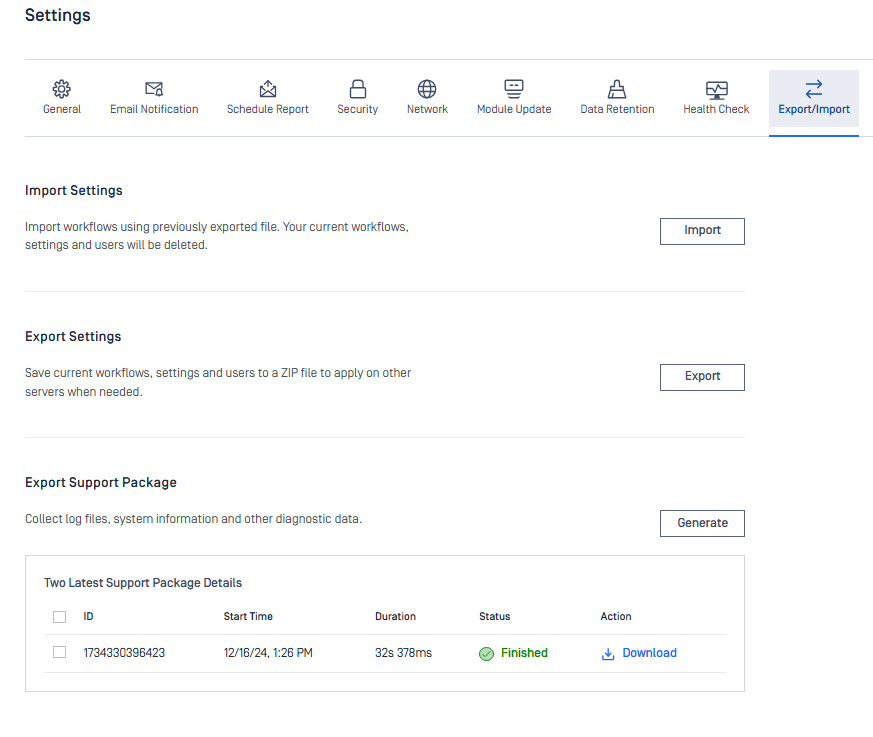Select the 1734330396423 package ID text

point(124,653)
